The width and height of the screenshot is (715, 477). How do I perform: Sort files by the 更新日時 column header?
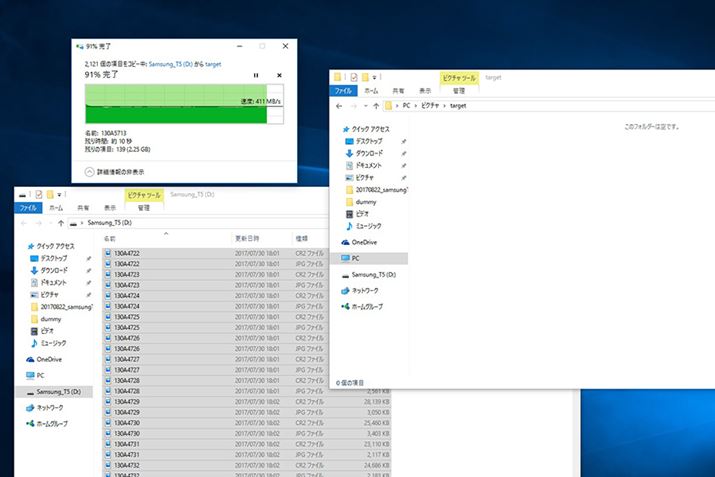point(246,239)
